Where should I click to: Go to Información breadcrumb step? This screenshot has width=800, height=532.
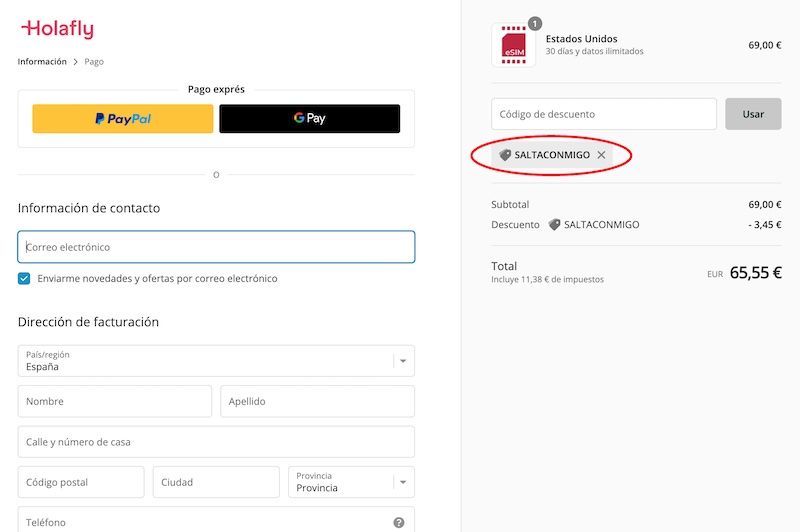point(42,62)
